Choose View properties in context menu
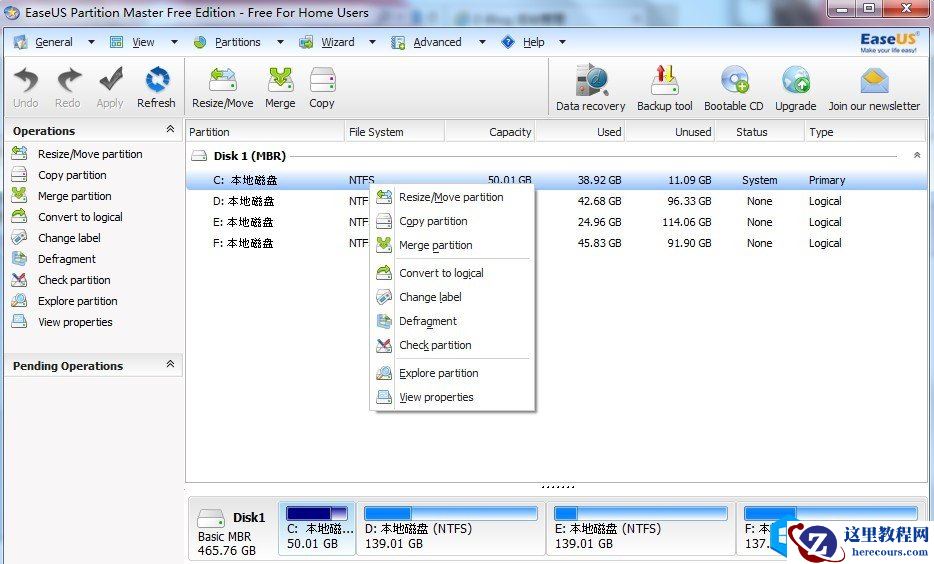Viewport: 934px width, 564px height. pos(452,397)
